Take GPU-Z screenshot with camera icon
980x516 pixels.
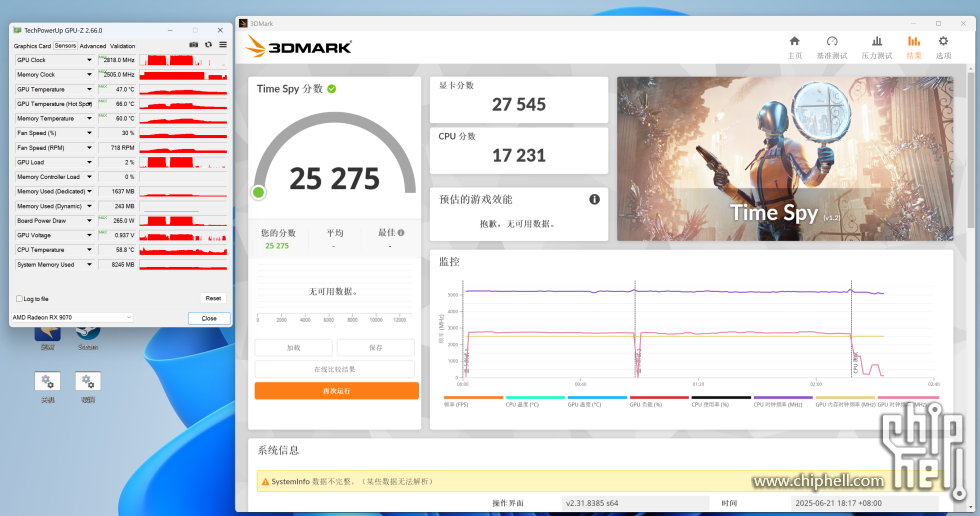pyautogui.click(x=194, y=45)
